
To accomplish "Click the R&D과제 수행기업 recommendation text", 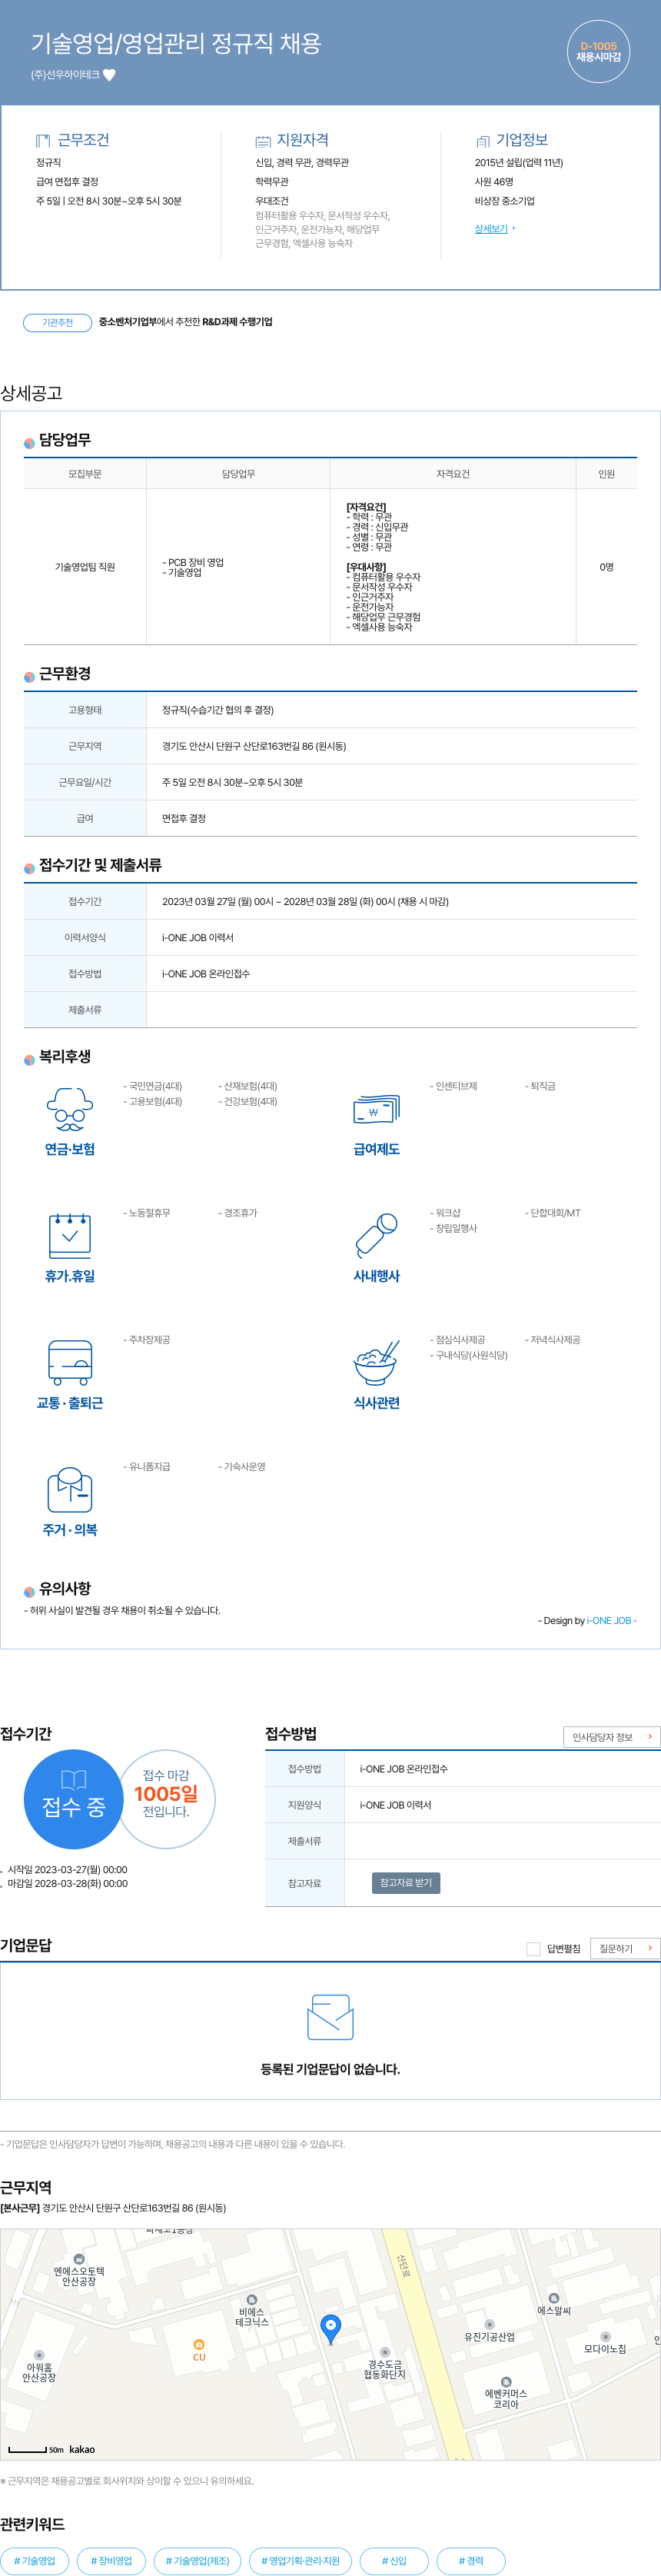I will (x=237, y=322).
